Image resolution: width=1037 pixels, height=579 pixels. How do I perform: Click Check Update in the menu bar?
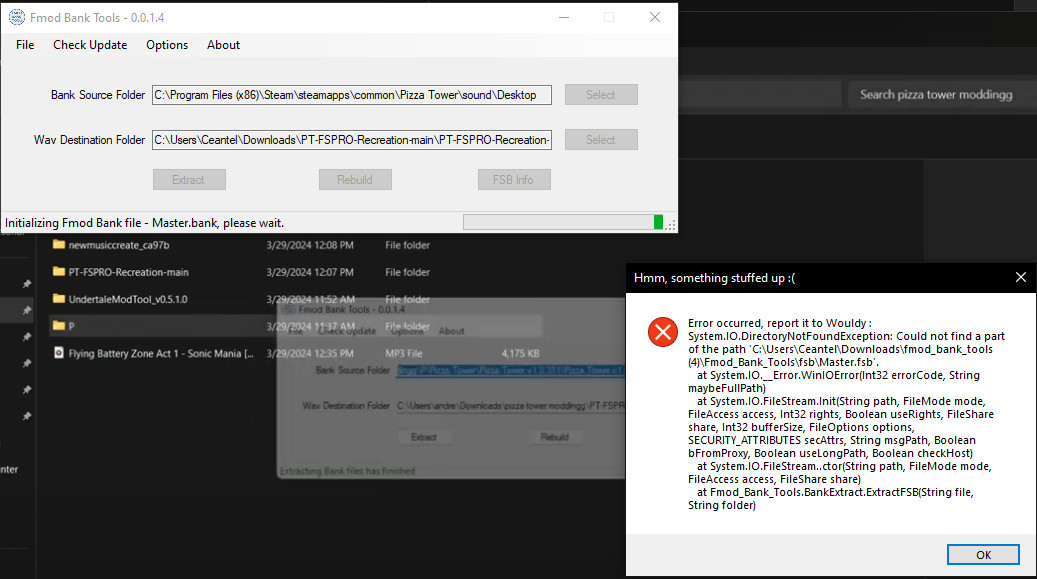pyautogui.click(x=90, y=45)
